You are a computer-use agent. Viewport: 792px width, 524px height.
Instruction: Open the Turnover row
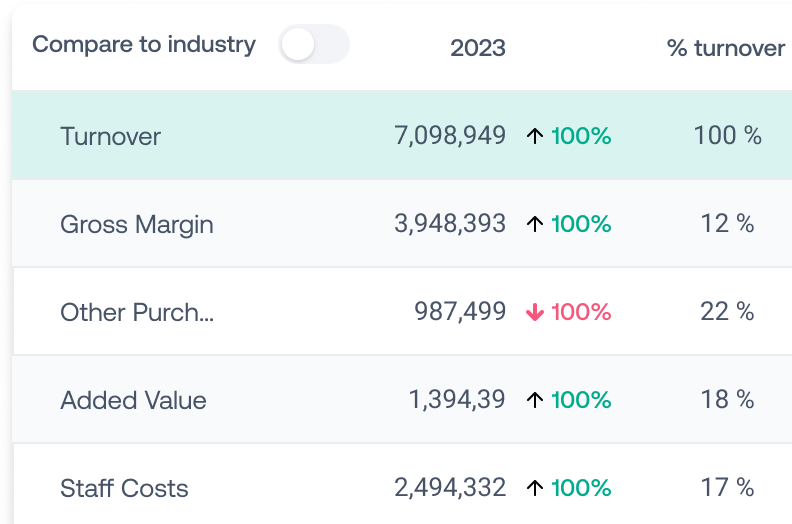pos(110,136)
